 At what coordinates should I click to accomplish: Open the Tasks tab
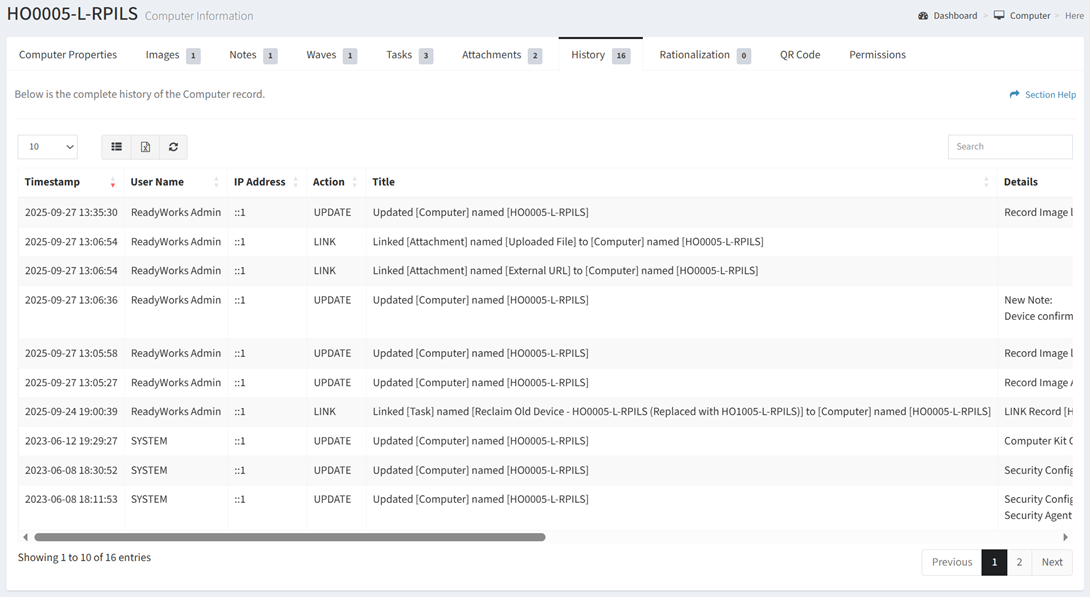point(408,55)
